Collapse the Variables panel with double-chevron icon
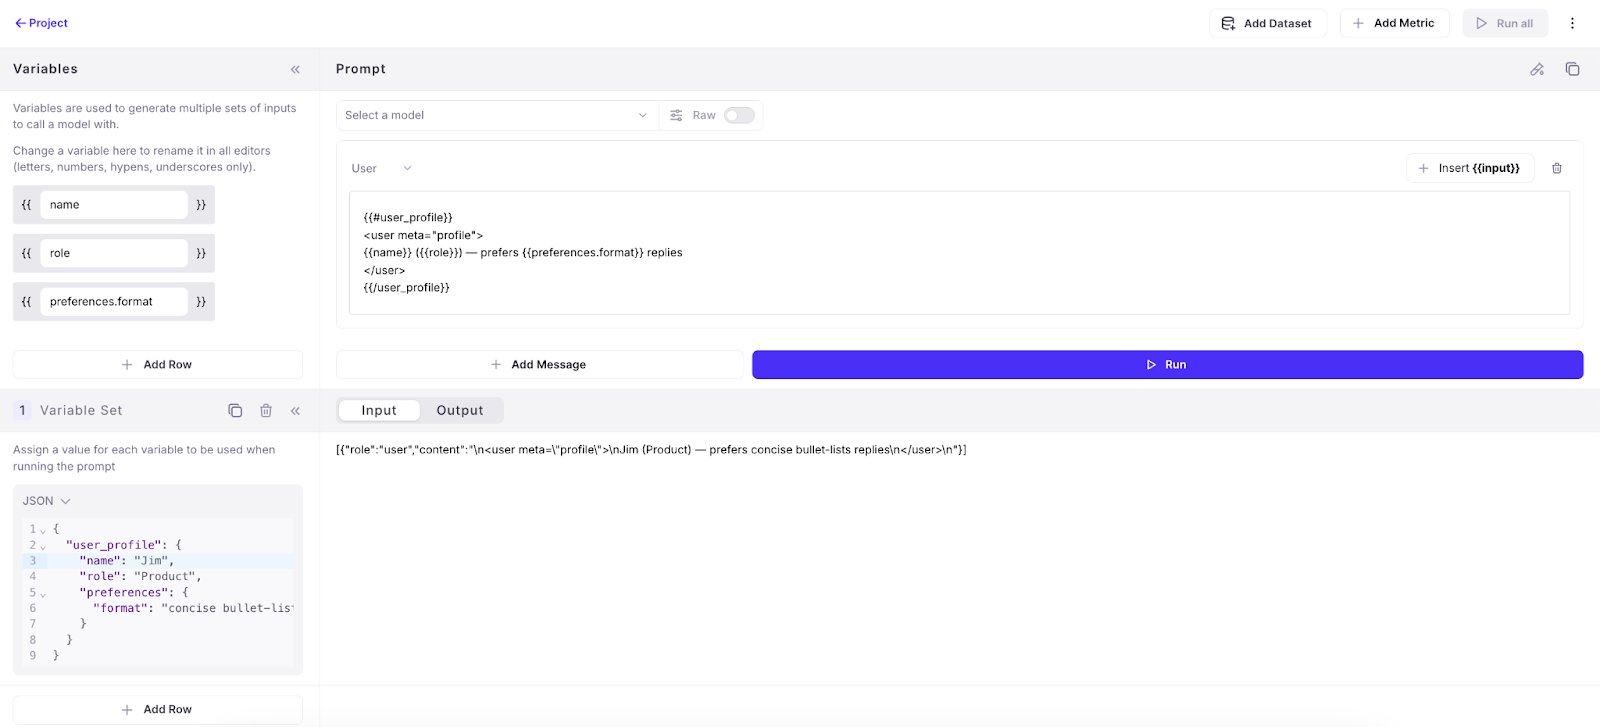This screenshot has height=727, width=1600. (x=295, y=69)
